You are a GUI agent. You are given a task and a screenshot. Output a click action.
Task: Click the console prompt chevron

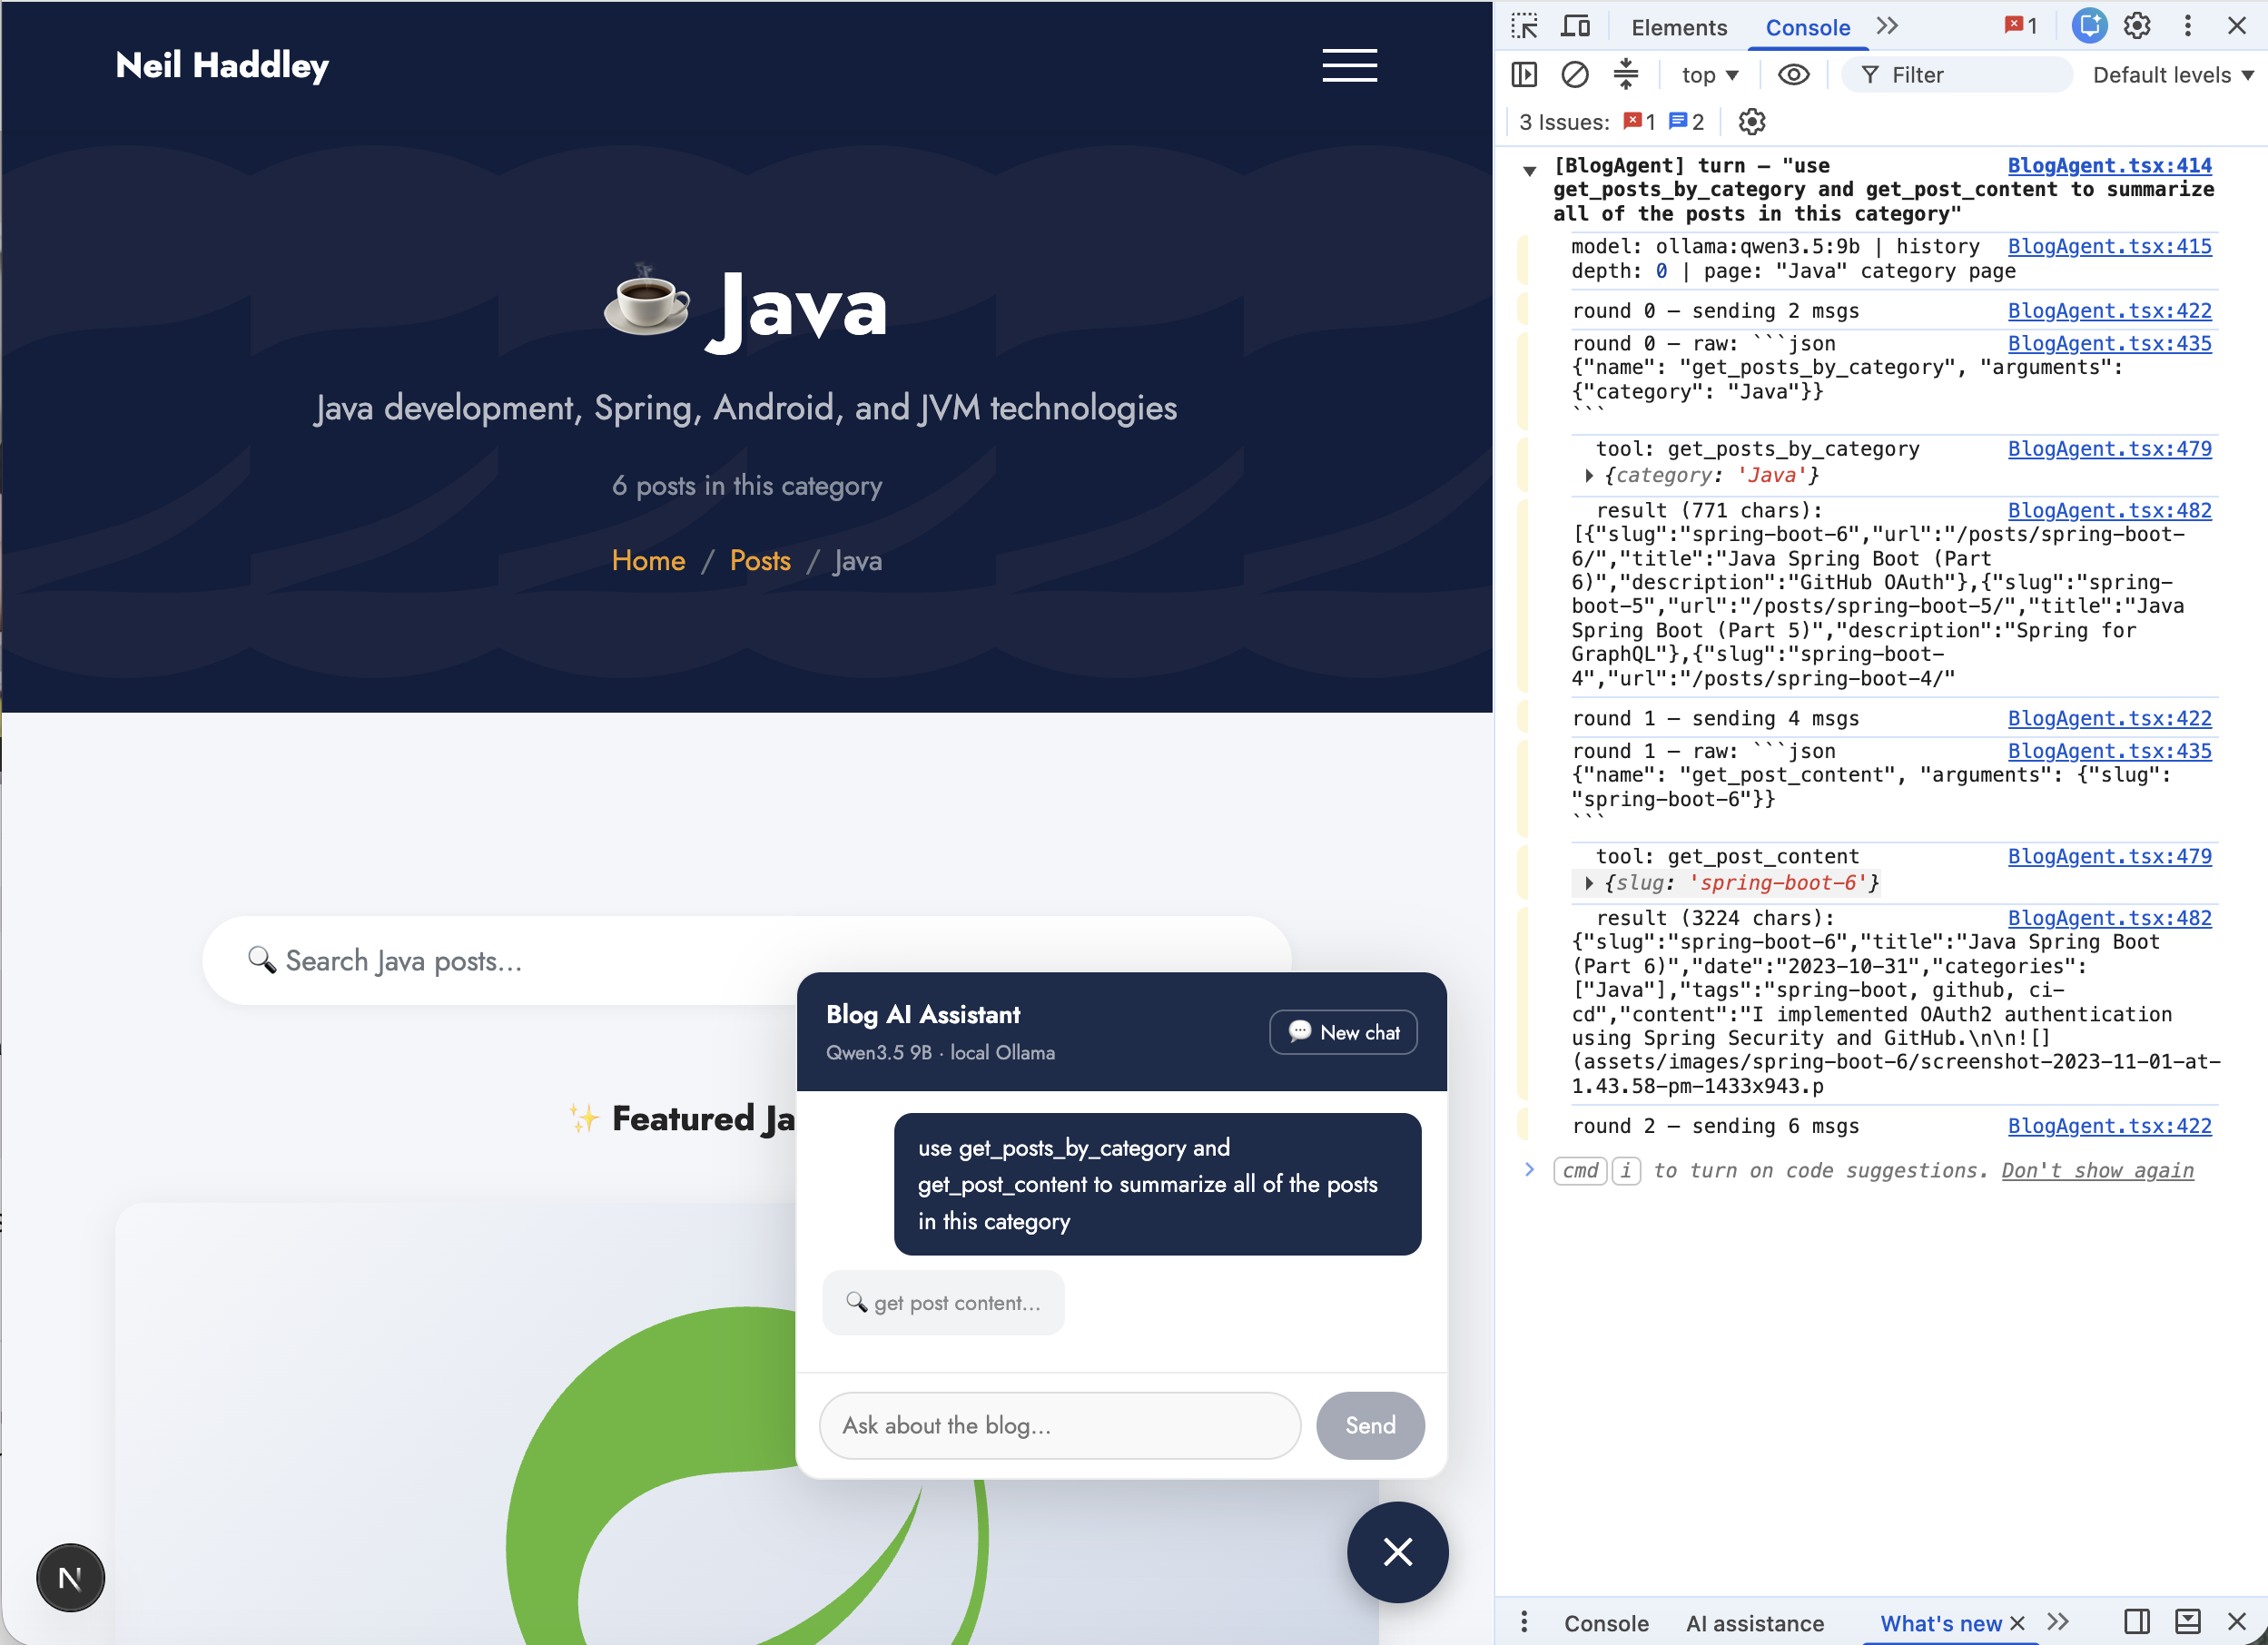coord(1529,1169)
